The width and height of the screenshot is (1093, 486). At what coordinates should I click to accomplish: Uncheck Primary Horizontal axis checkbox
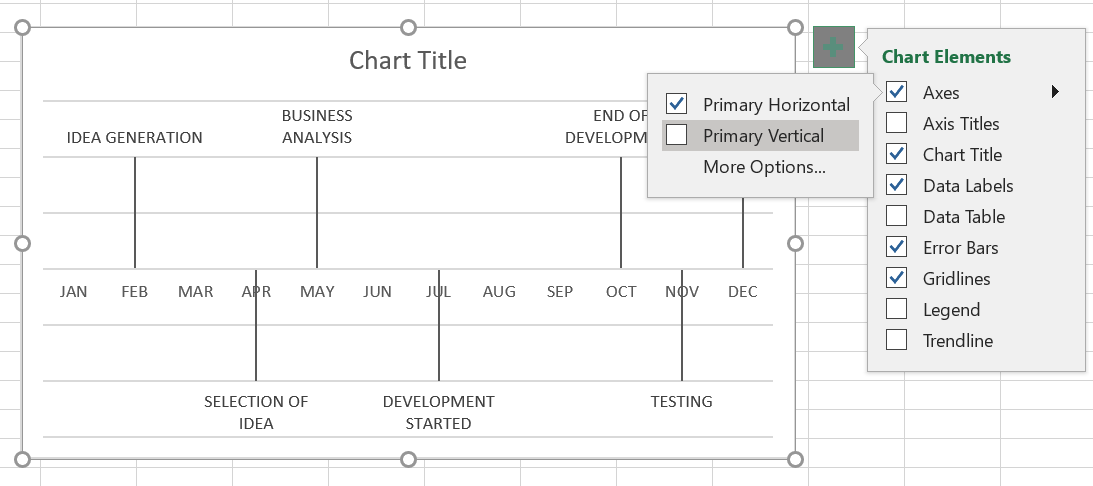(677, 104)
